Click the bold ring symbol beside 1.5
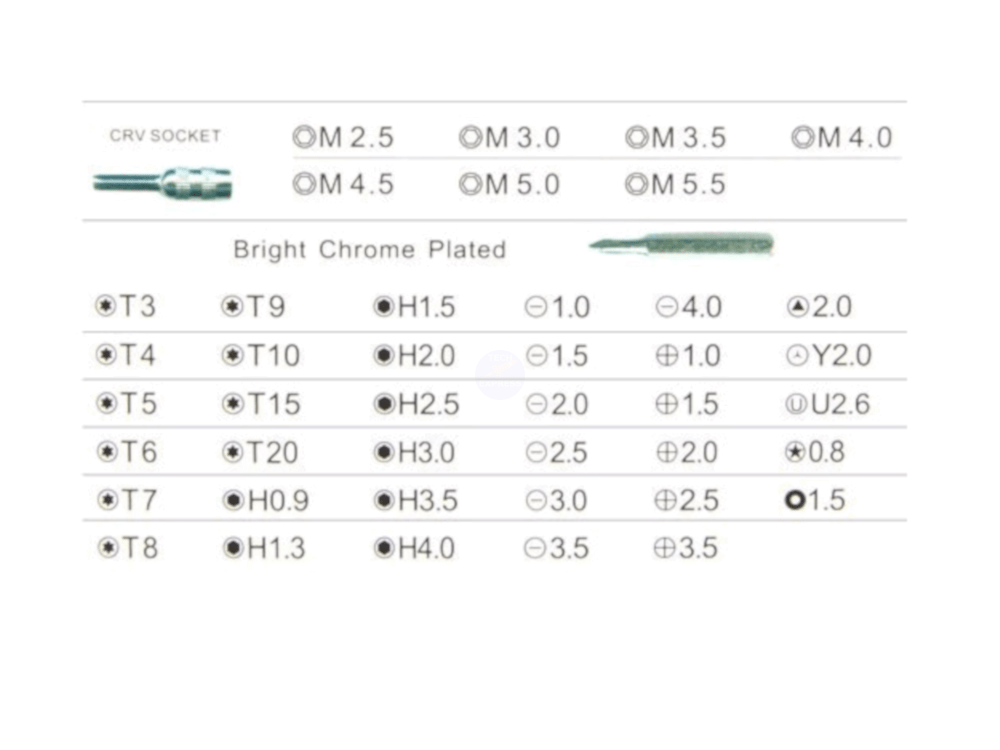Image resolution: width=1000 pixels, height=750 pixels. click(x=795, y=500)
